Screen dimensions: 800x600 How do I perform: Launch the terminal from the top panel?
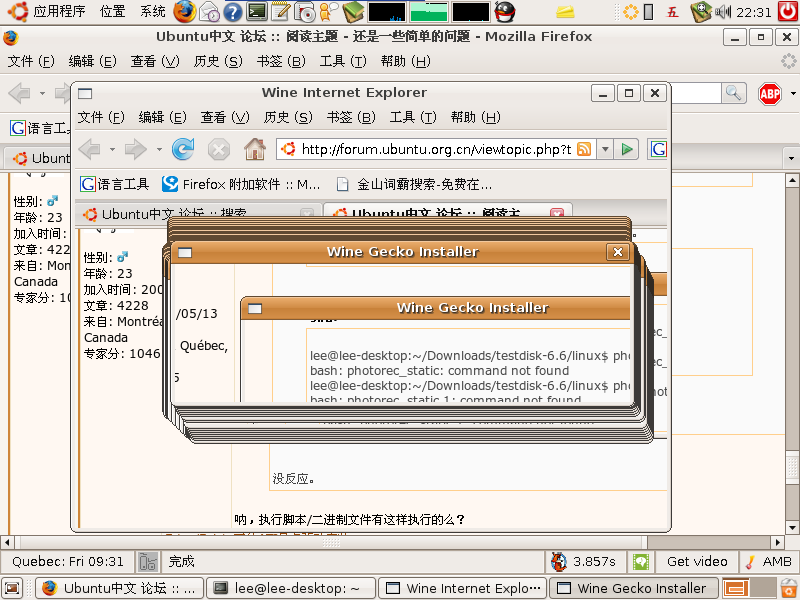click(257, 11)
